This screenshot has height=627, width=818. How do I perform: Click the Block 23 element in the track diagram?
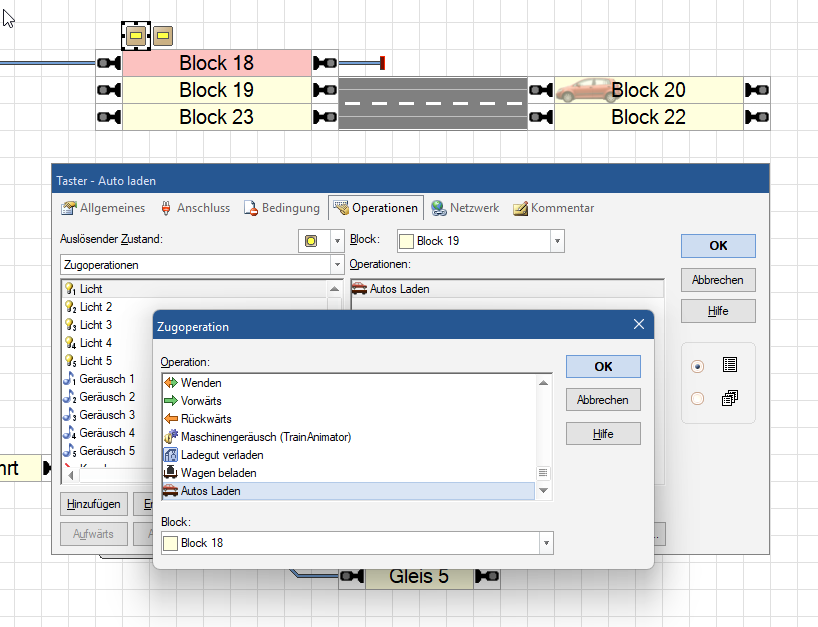(x=216, y=117)
